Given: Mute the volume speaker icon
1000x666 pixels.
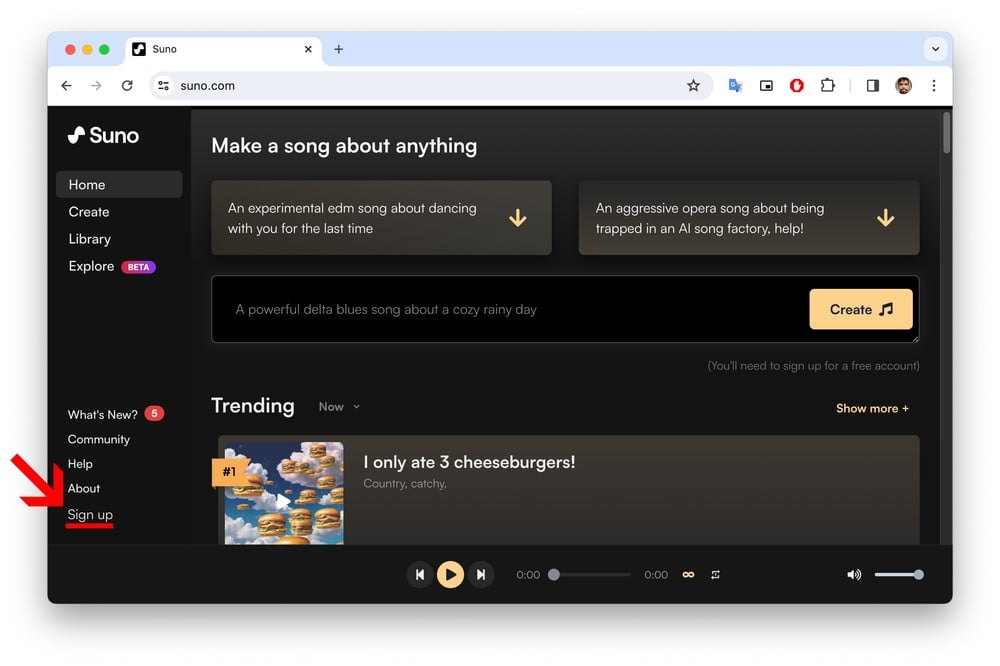Looking at the screenshot, I should [x=854, y=575].
